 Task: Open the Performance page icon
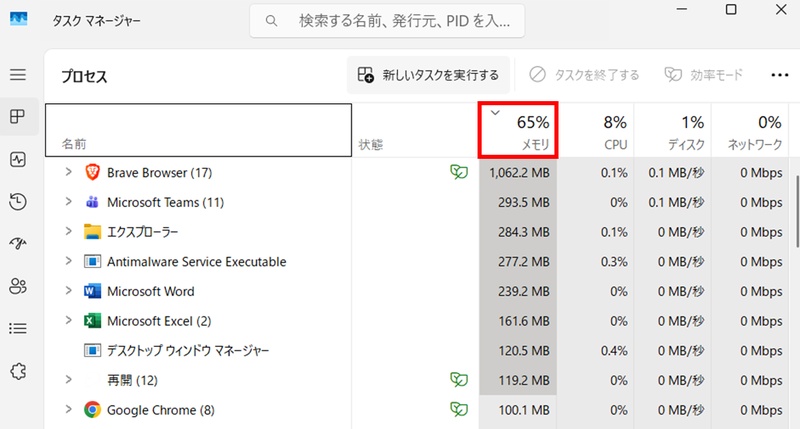click(x=18, y=160)
